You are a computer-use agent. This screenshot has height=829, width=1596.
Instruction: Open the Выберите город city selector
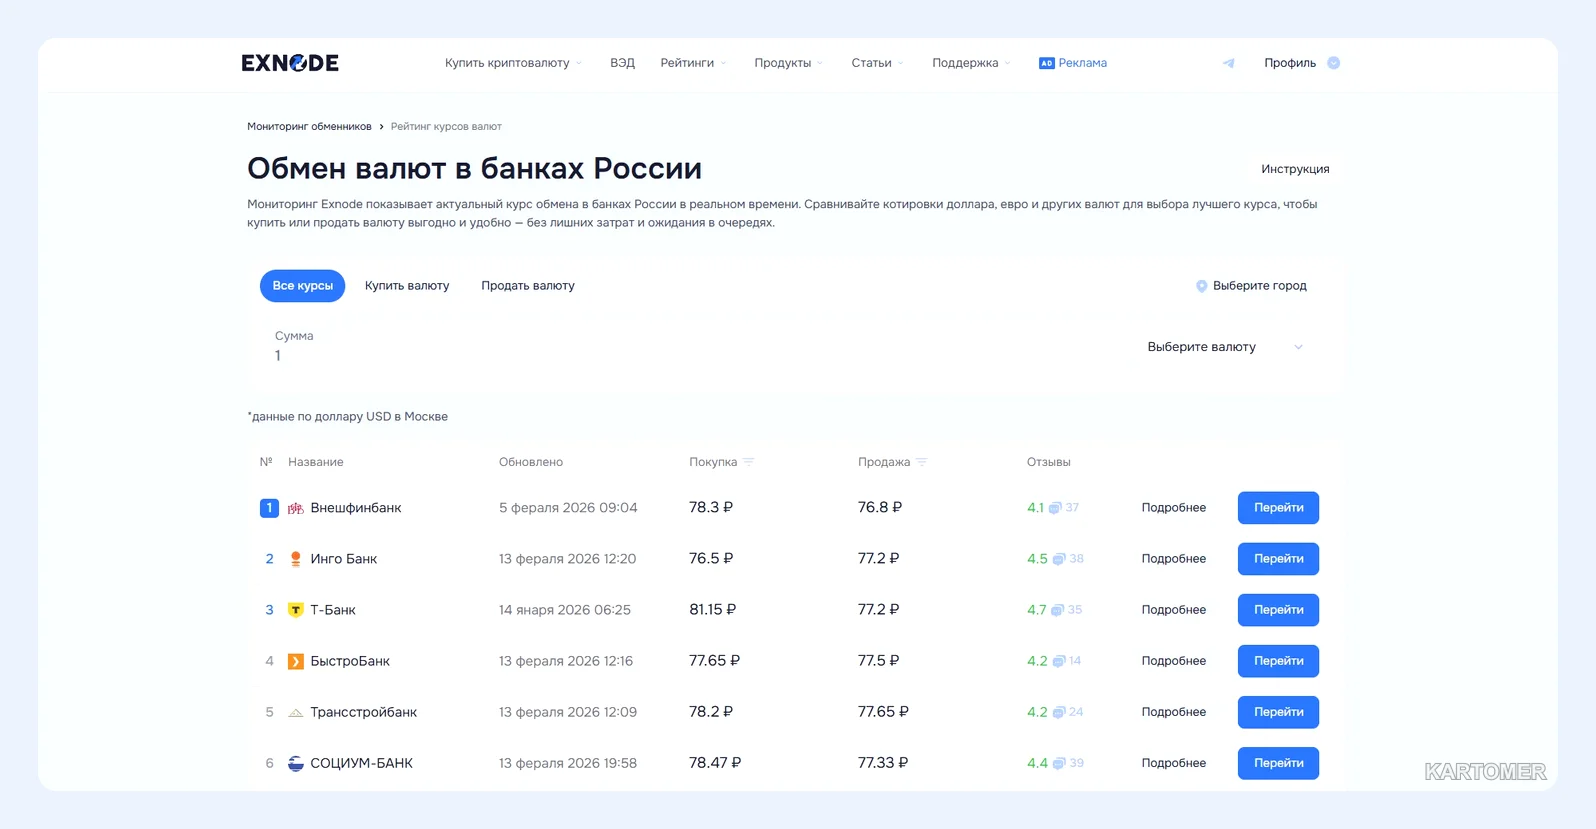(1251, 286)
